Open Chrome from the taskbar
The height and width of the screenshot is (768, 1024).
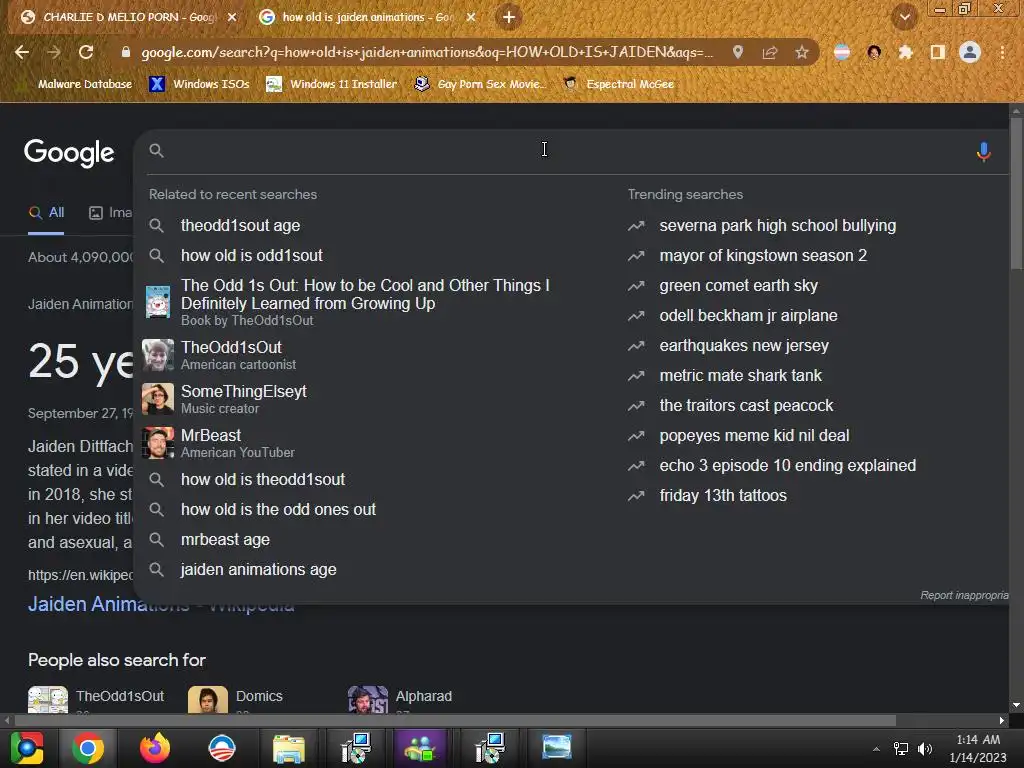pos(88,748)
